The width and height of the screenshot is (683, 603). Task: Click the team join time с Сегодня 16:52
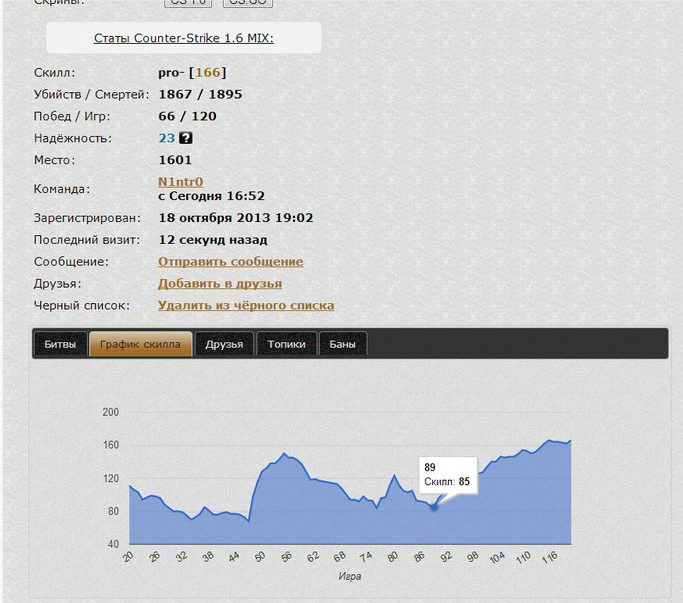pyautogui.click(x=211, y=196)
